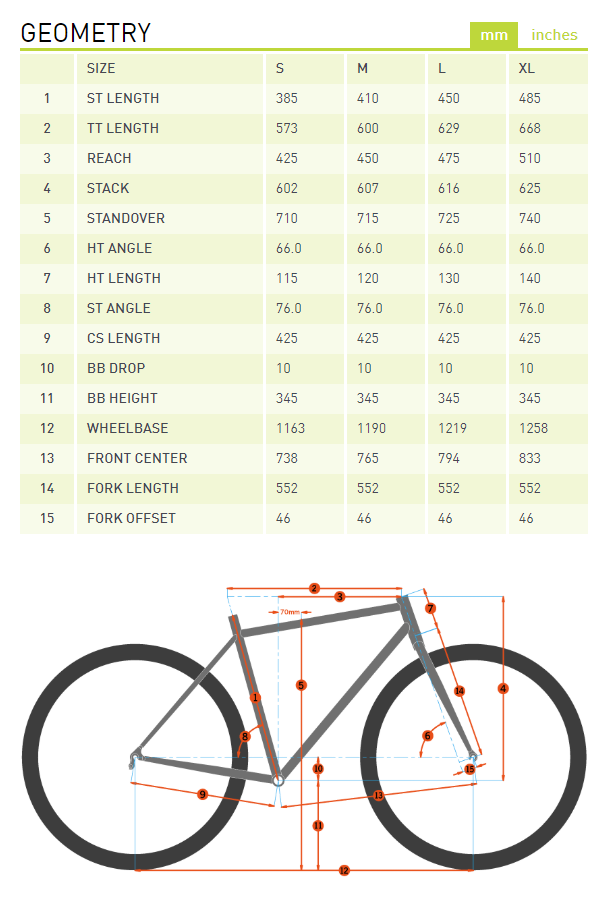Image resolution: width=602 pixels, height=900 pixels.
Task: Click the STANDOVER row label
Action: tap(126, 218)
